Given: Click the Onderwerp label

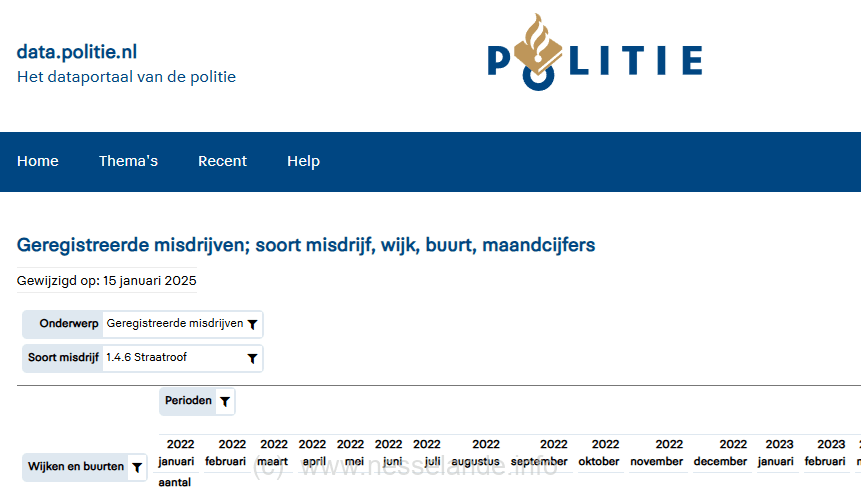Looking at the screenshot, I should pos(69,323).
